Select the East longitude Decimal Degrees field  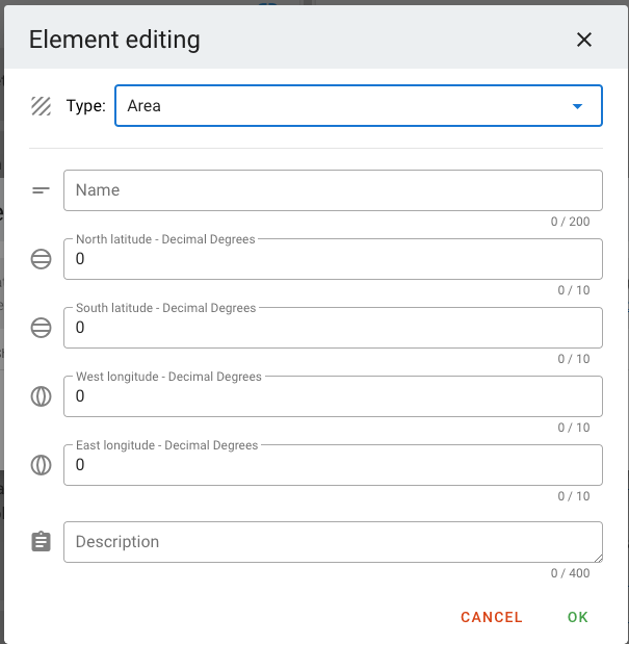(333, 465)
